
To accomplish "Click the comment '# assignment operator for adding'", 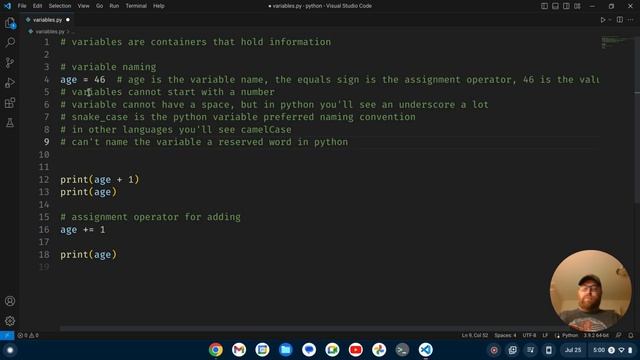I will 150,217.
